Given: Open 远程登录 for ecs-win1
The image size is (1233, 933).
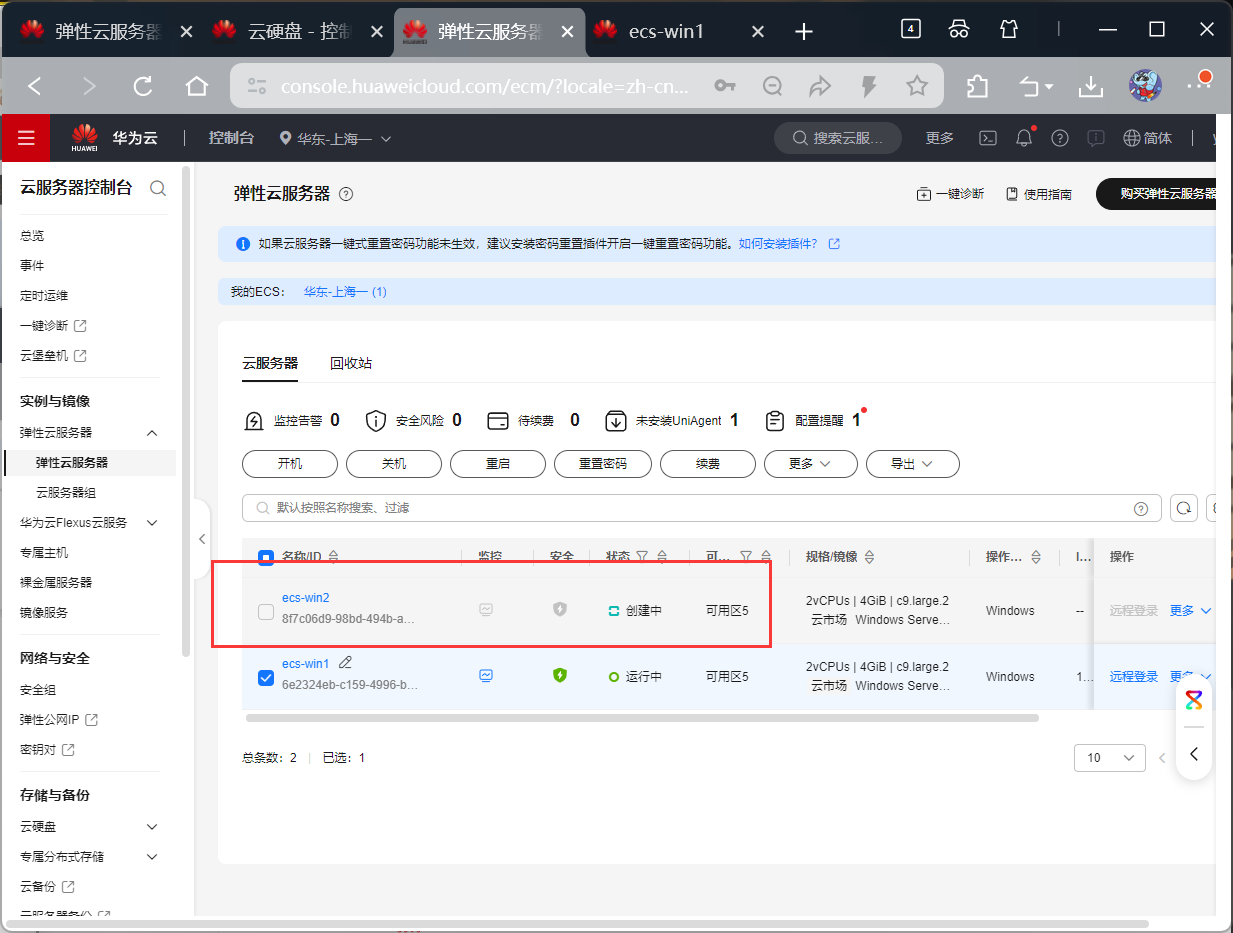Looking at the screenshot, I should (x=1134, y=677).
